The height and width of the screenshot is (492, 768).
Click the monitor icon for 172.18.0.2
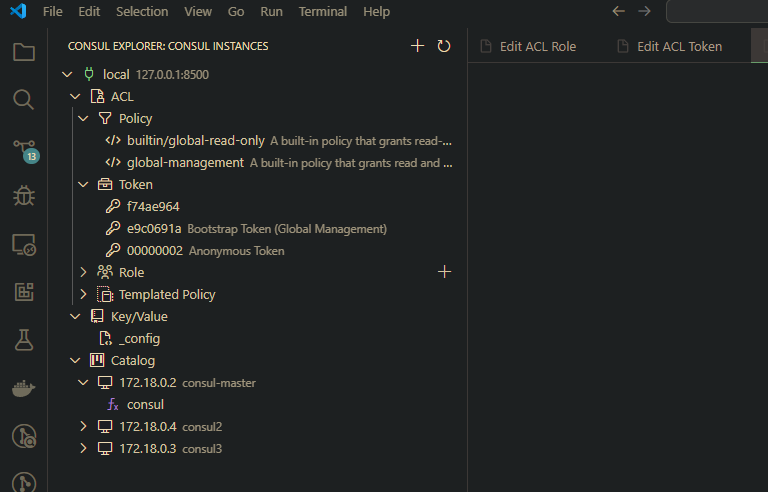click(x=105, y=383)
